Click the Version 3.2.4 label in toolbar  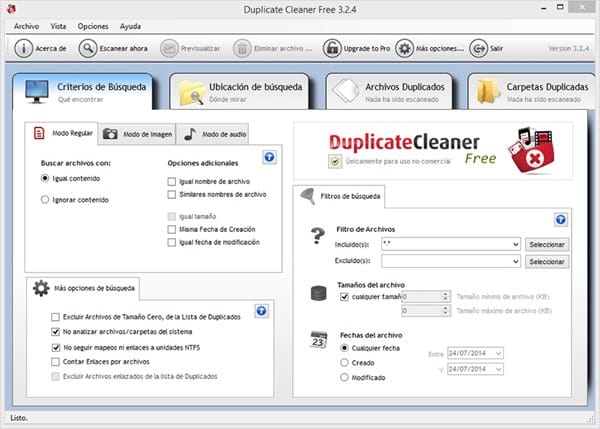(568, 49)
